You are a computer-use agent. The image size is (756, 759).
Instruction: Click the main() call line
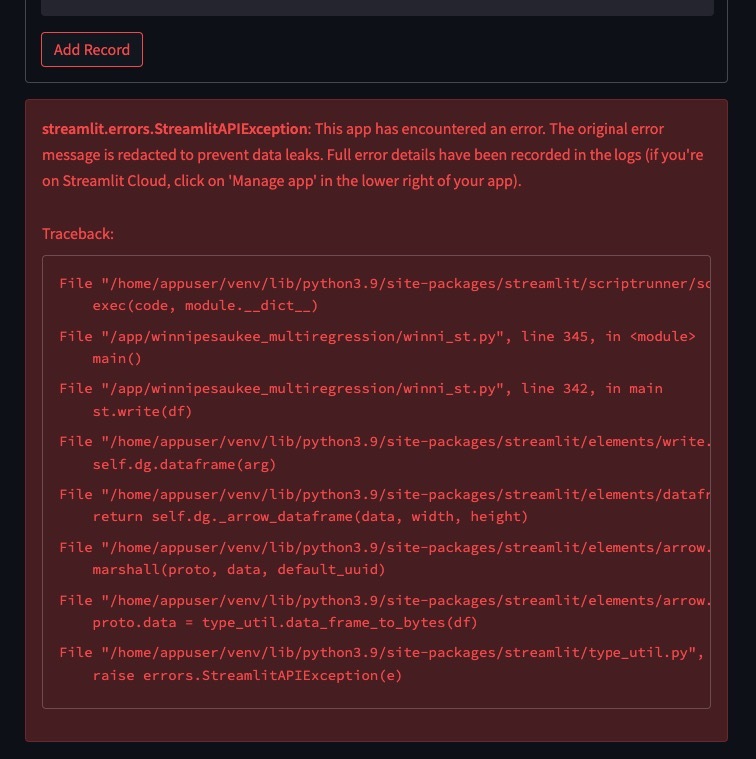coord(117,358)
